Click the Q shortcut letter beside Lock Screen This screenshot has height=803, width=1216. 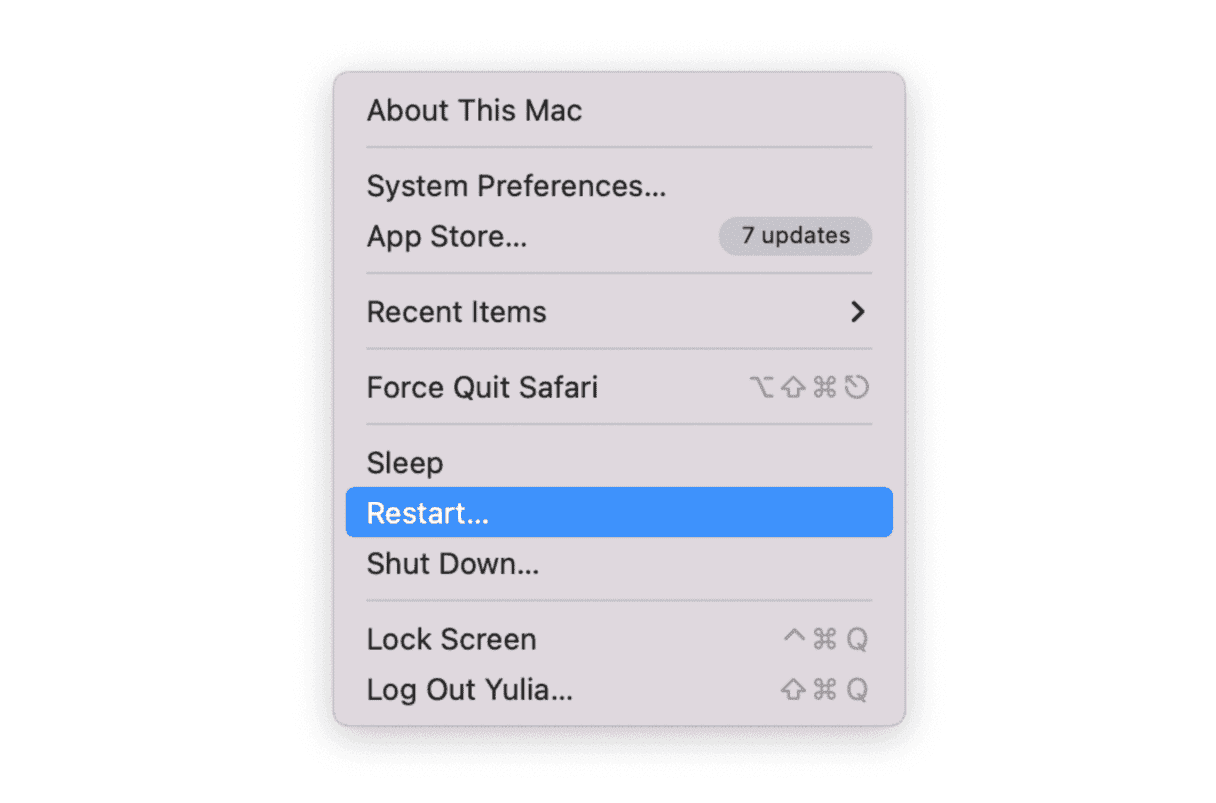click(x=857, y=640)
